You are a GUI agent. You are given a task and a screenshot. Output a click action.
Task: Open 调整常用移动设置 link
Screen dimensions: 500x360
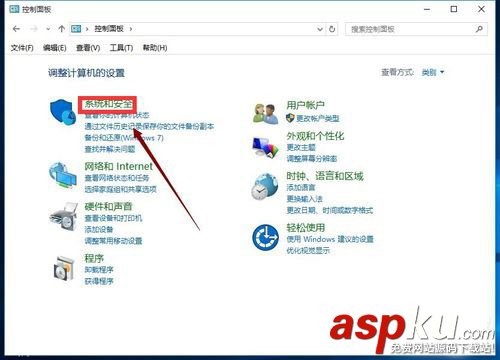(x=113, y=241)
